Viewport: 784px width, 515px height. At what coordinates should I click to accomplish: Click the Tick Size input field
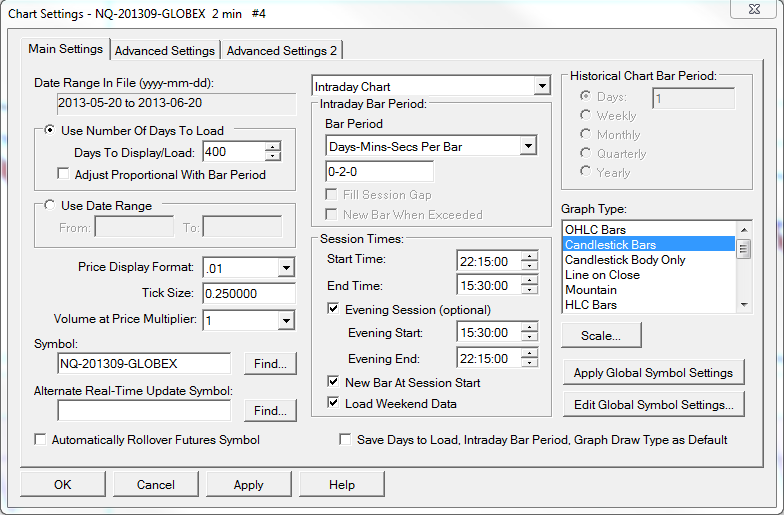tap(249, 293)
